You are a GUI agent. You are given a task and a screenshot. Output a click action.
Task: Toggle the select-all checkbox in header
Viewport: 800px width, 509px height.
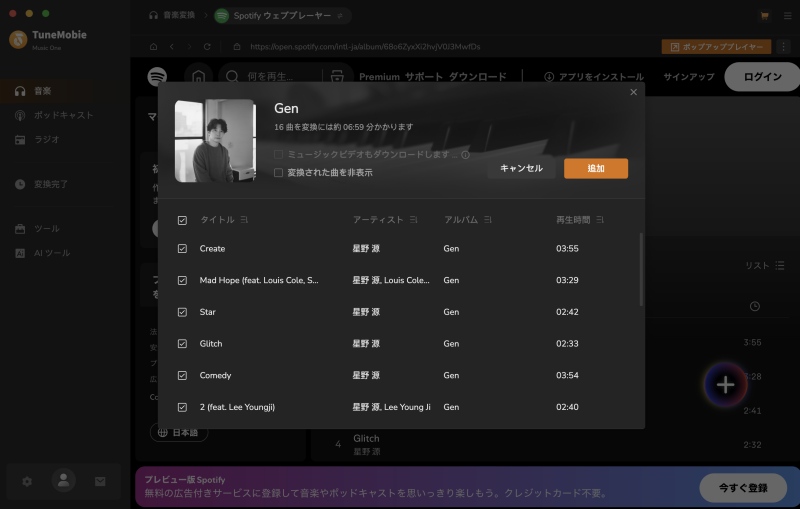coord(182,220)
